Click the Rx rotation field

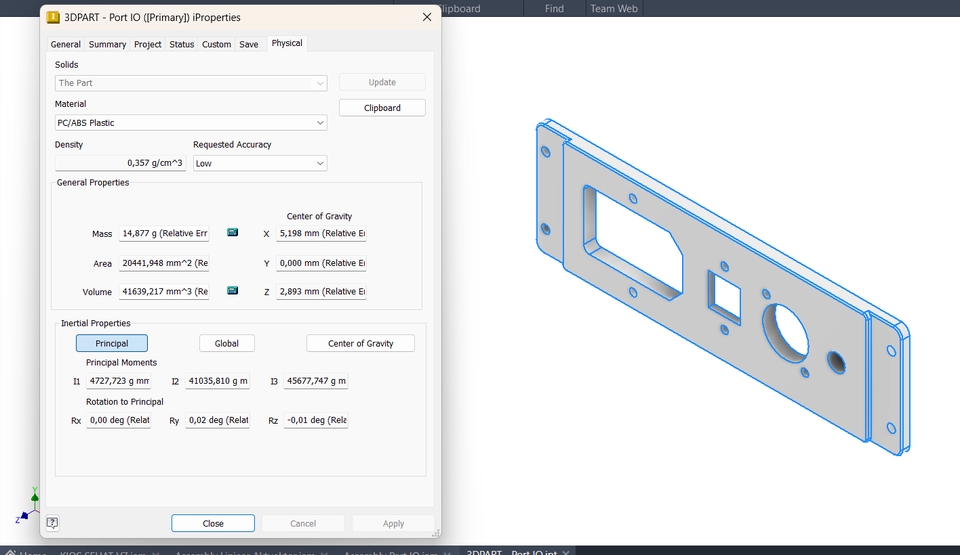point(119,420)
